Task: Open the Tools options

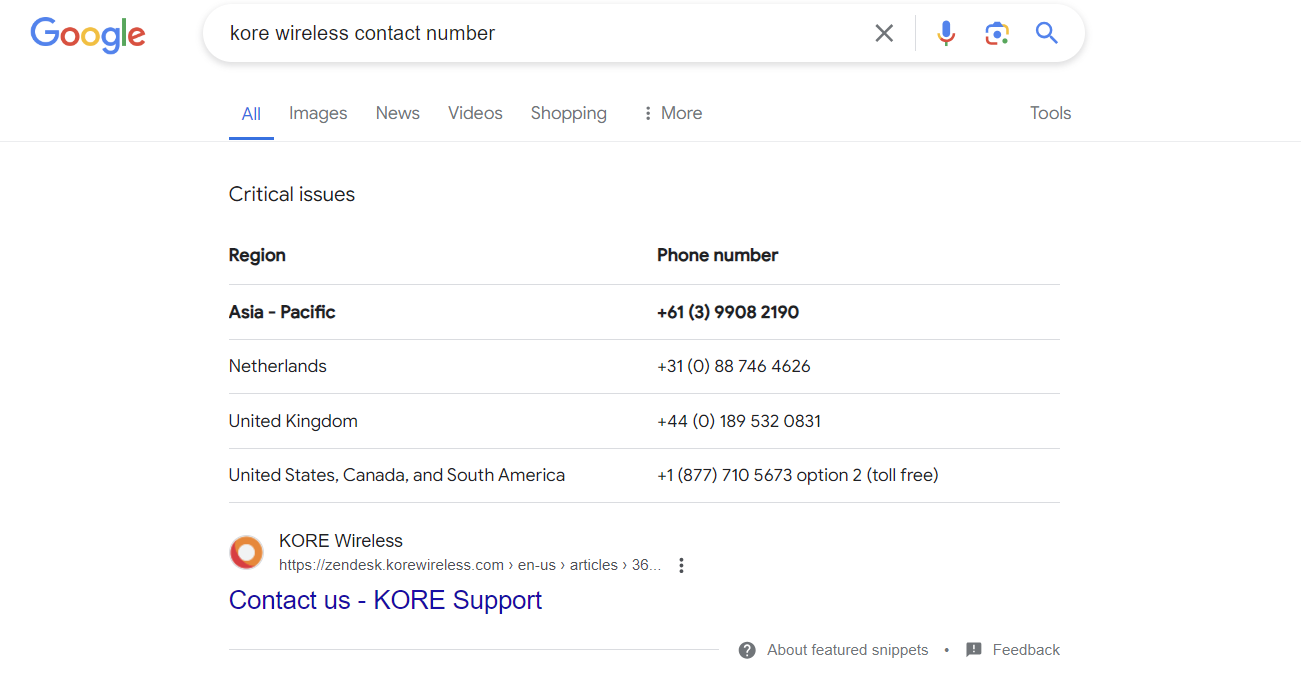Action: (1050, 113)
